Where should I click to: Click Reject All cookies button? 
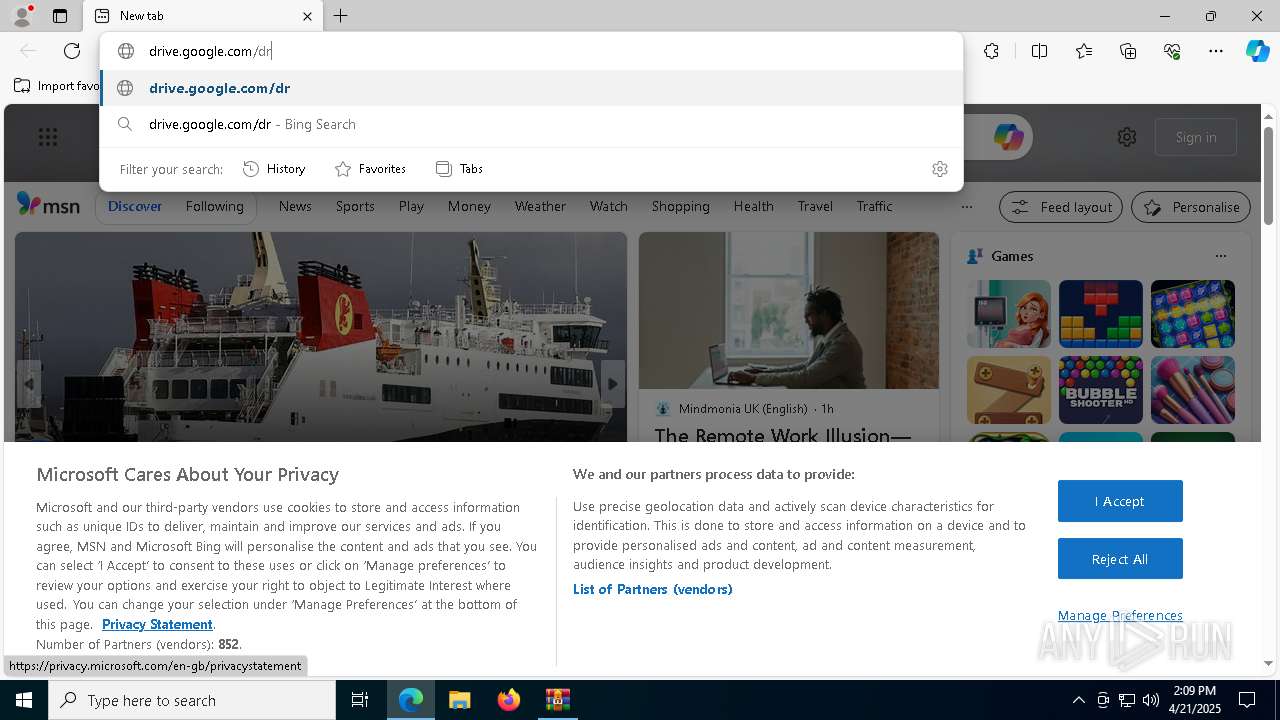pos(1120,559)
